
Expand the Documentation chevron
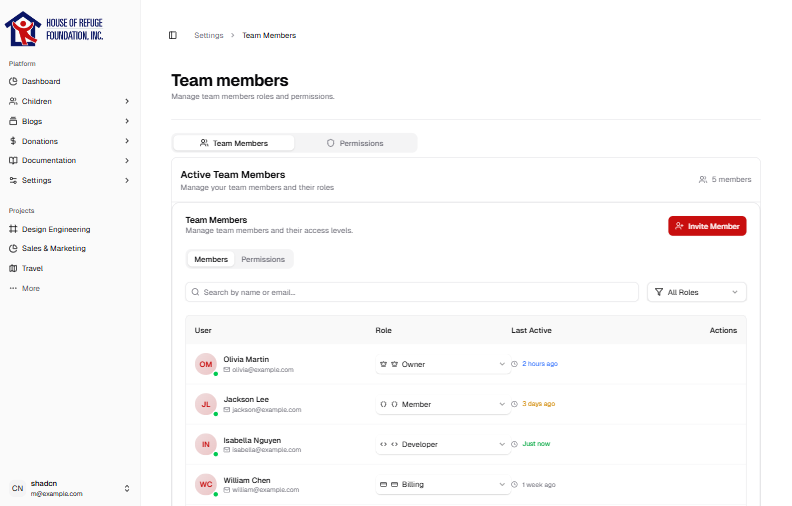(127, 161)
